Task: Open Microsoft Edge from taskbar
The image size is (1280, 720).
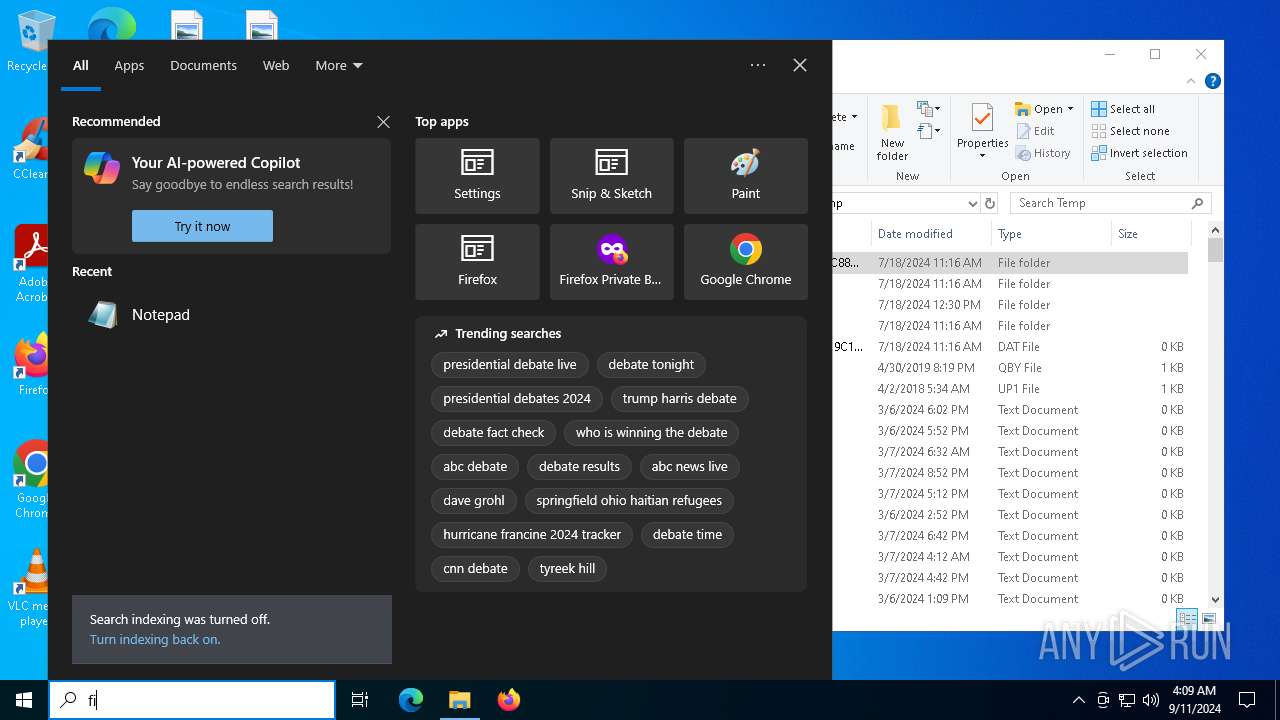Action: click(x=411, y=700)
